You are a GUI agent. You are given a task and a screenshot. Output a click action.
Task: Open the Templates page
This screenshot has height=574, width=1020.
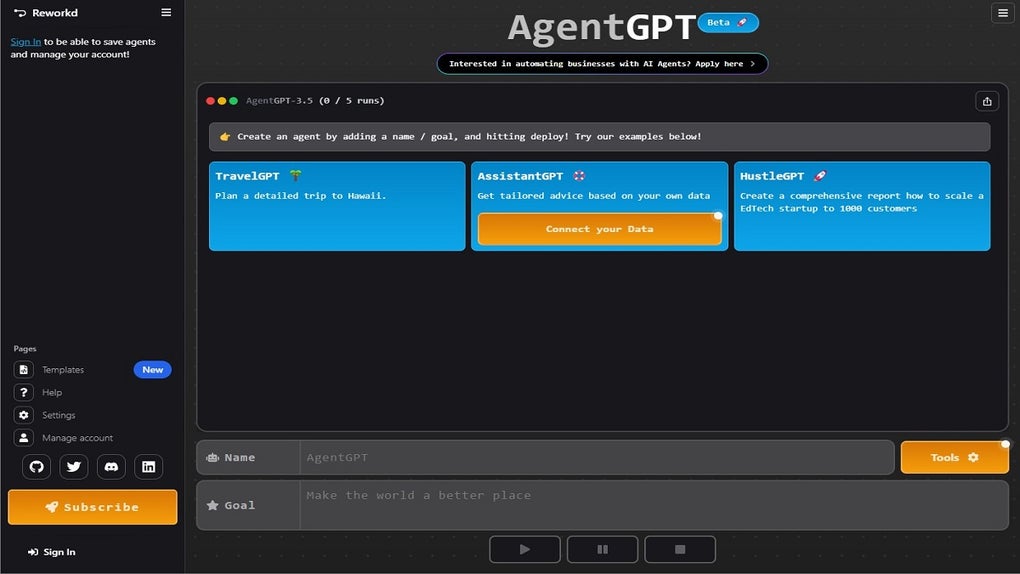[x=63, y=370]
